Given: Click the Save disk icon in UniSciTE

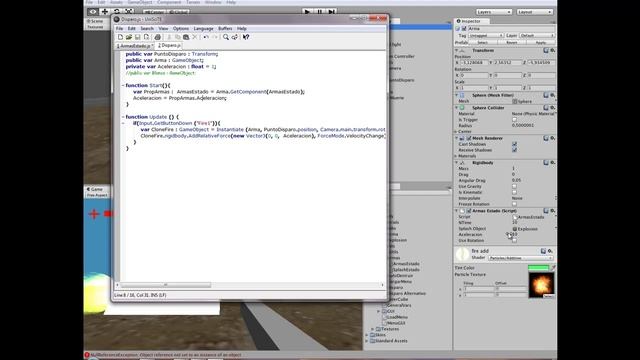Looking at the screenshot, I should click(x=138, y=37).
